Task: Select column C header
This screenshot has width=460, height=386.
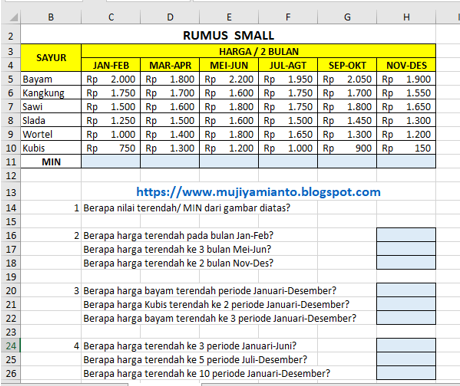Action: coord(111,17)
